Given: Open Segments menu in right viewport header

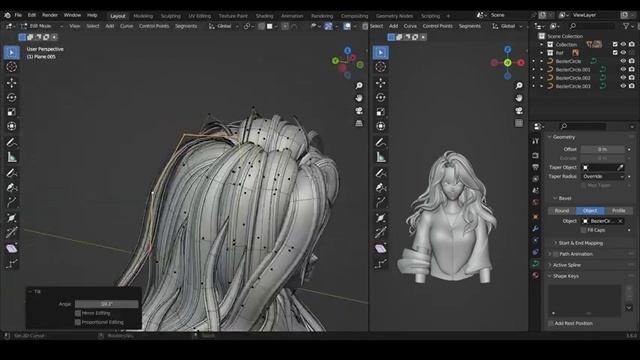Looking at the screenshot, I should coord(470,26).
